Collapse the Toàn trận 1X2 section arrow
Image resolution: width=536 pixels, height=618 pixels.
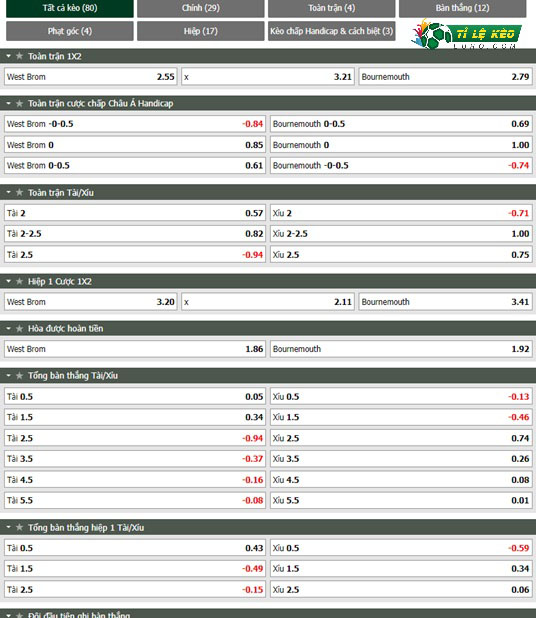tap(8, 56)
